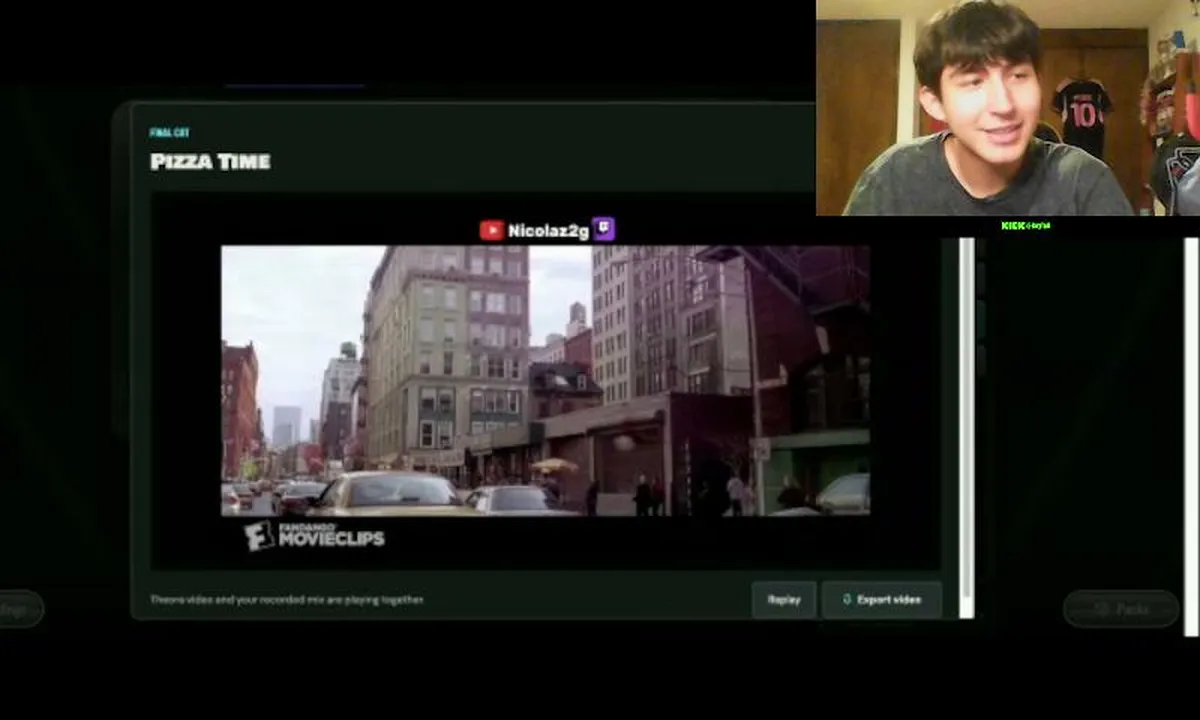This screenshot has width=1200, height=720.
Task: Click the Replay button
Action: point(784,600)
